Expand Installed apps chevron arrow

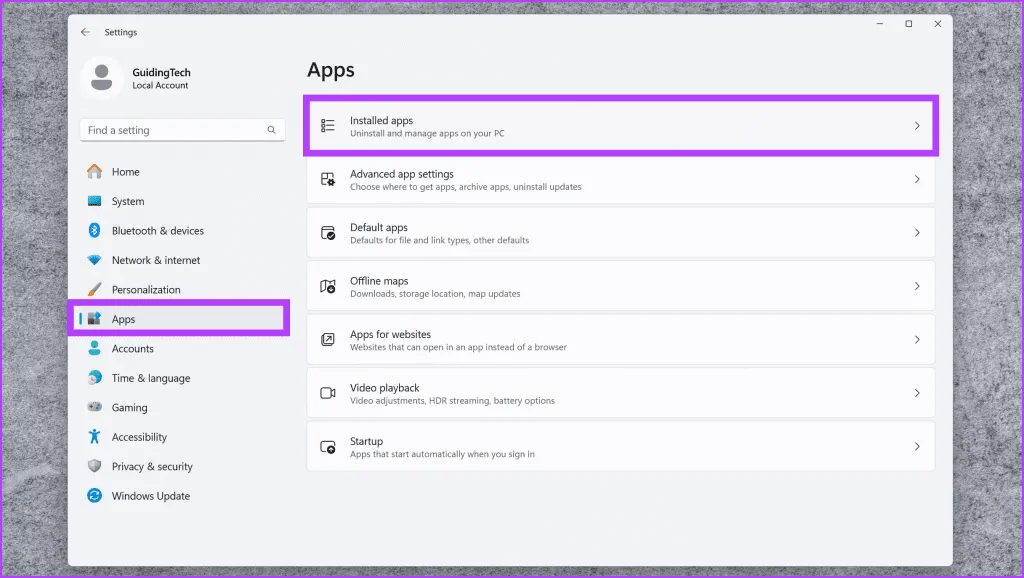tap(917, 126)
